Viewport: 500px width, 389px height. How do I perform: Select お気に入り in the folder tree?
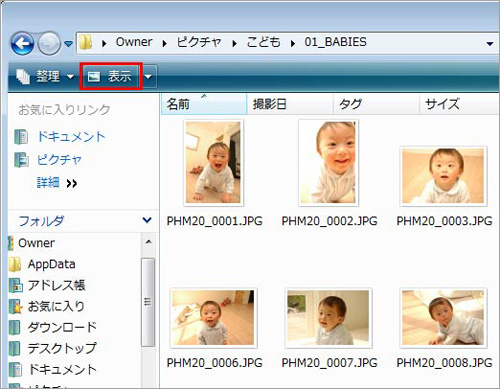point(56,306)
